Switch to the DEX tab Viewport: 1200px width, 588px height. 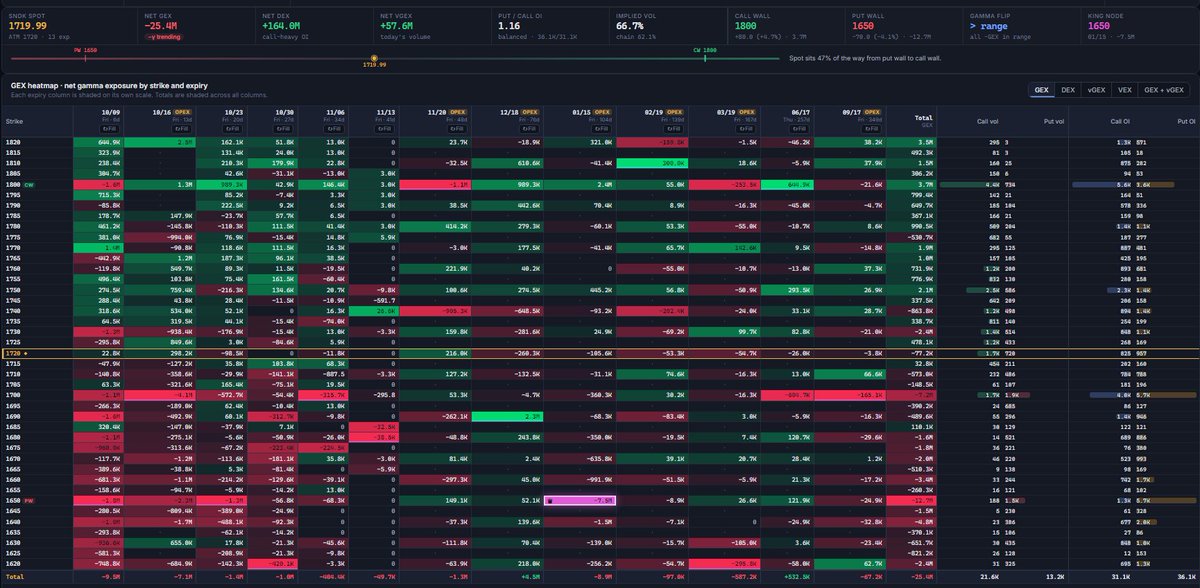[x=1068, y=90]
